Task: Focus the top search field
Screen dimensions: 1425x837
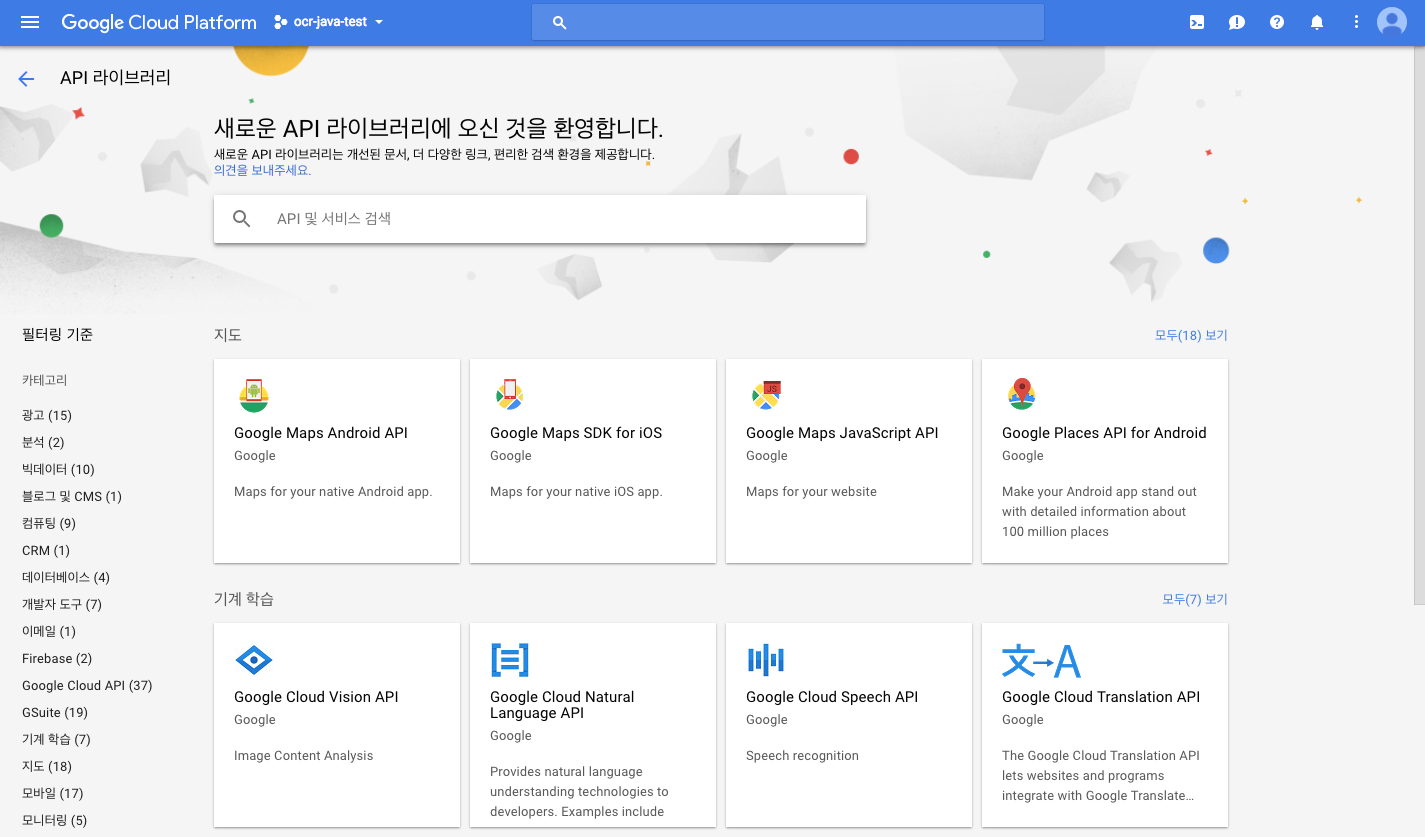Action: [787, 22]
